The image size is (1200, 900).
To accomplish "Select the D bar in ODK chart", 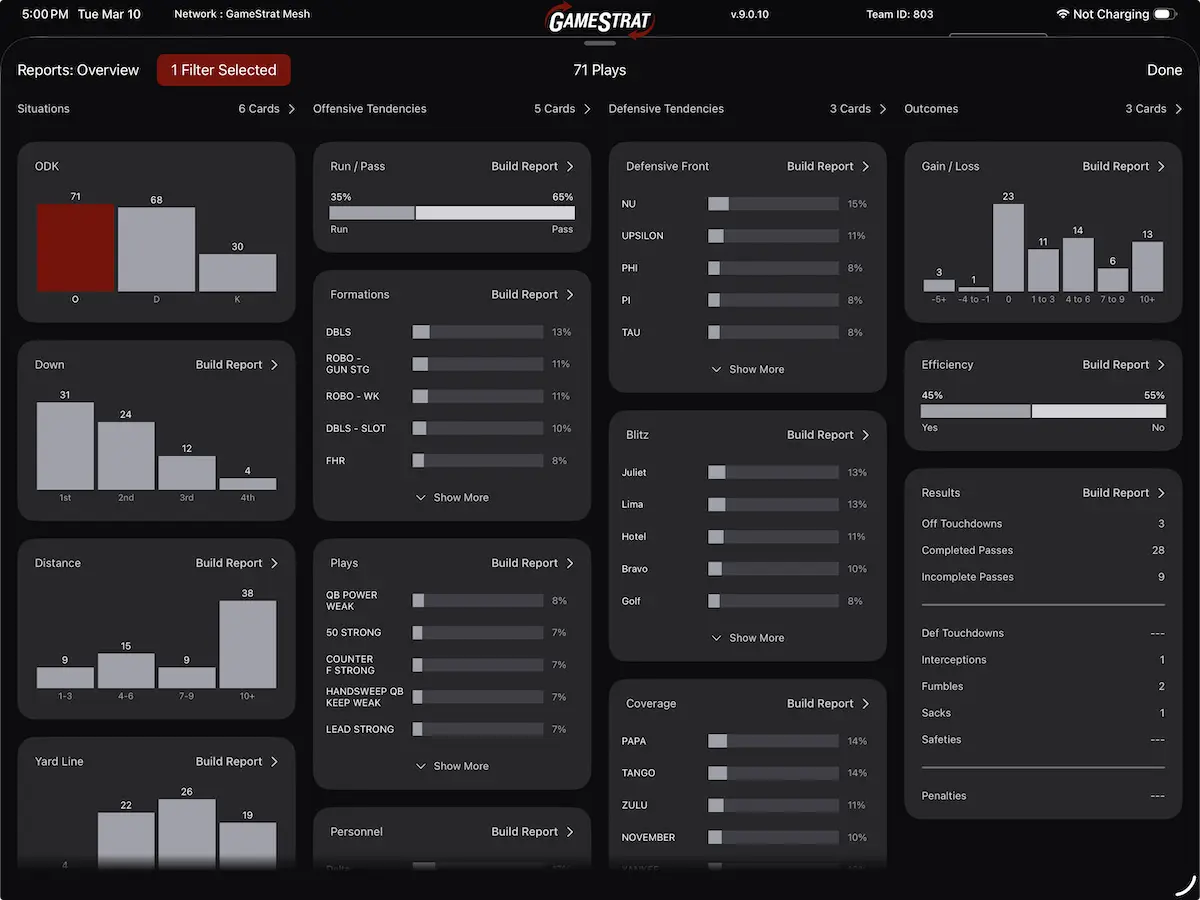I will 157,250.
